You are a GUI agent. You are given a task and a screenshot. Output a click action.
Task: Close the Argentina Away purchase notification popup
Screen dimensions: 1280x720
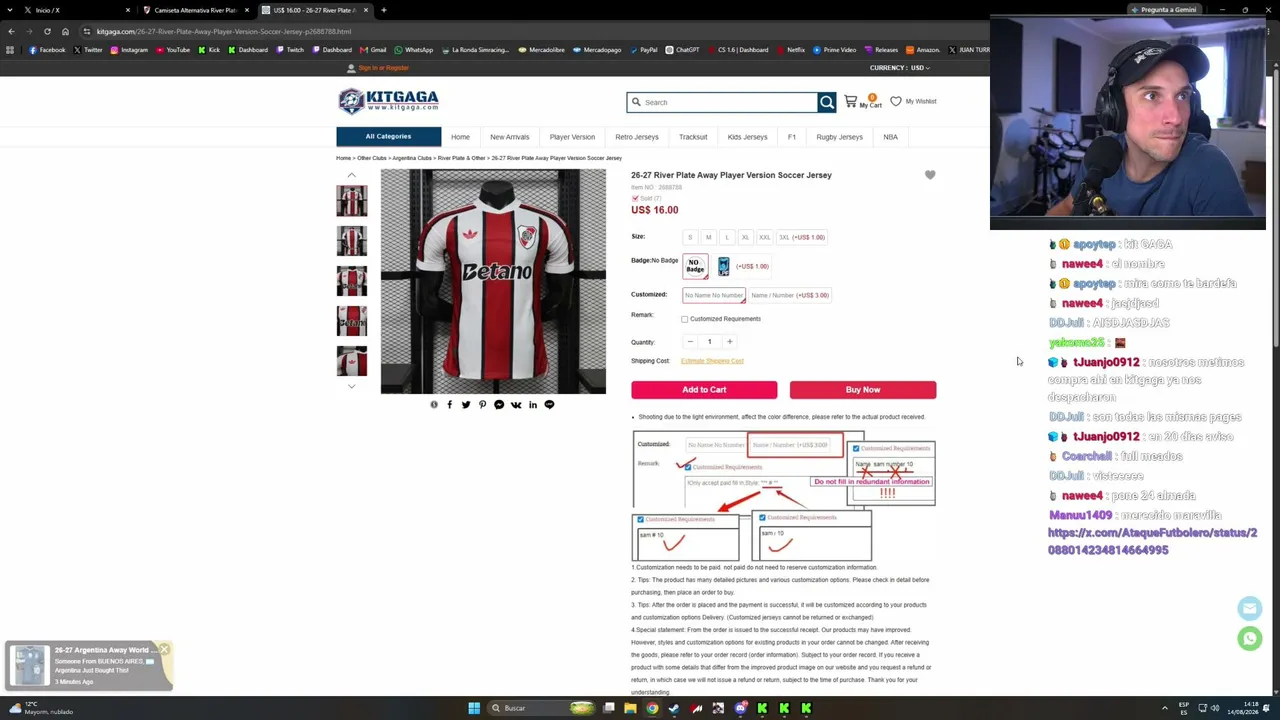tap(164, 650)
